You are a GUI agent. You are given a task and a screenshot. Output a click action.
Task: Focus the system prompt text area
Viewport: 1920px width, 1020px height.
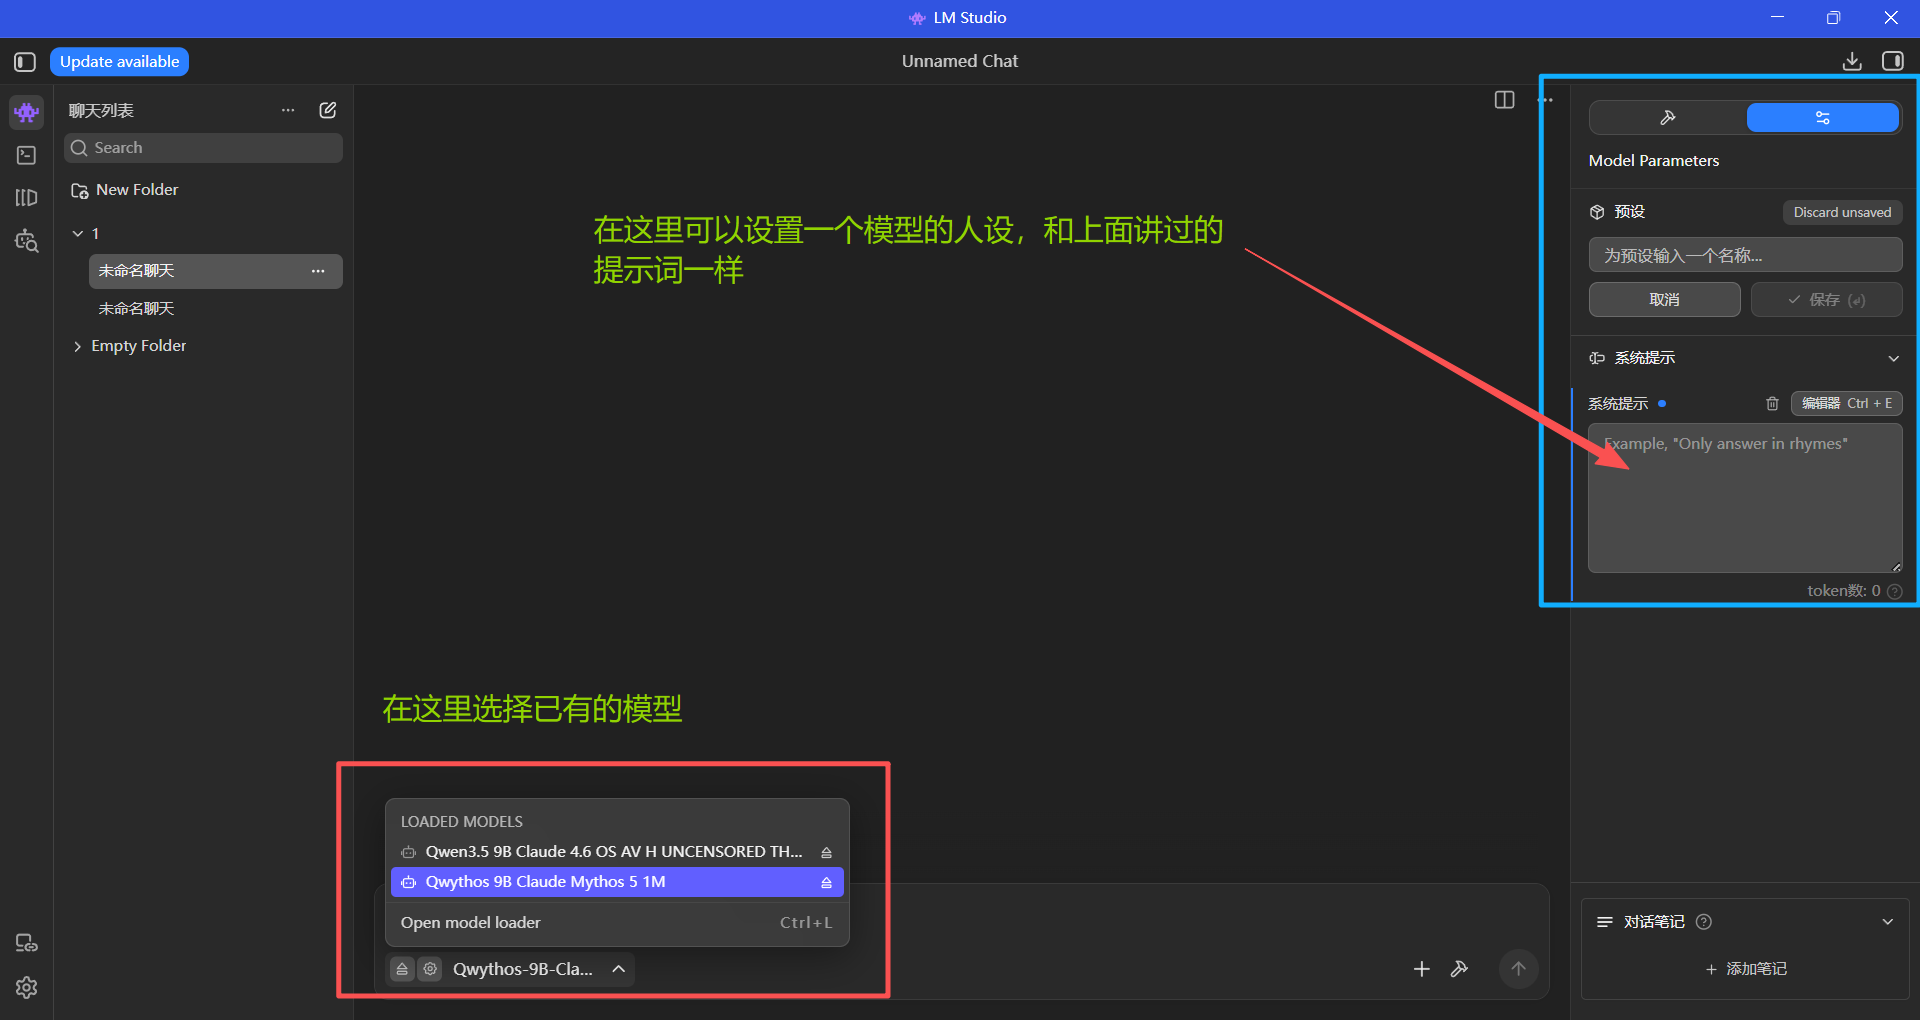coord(1745,498)
